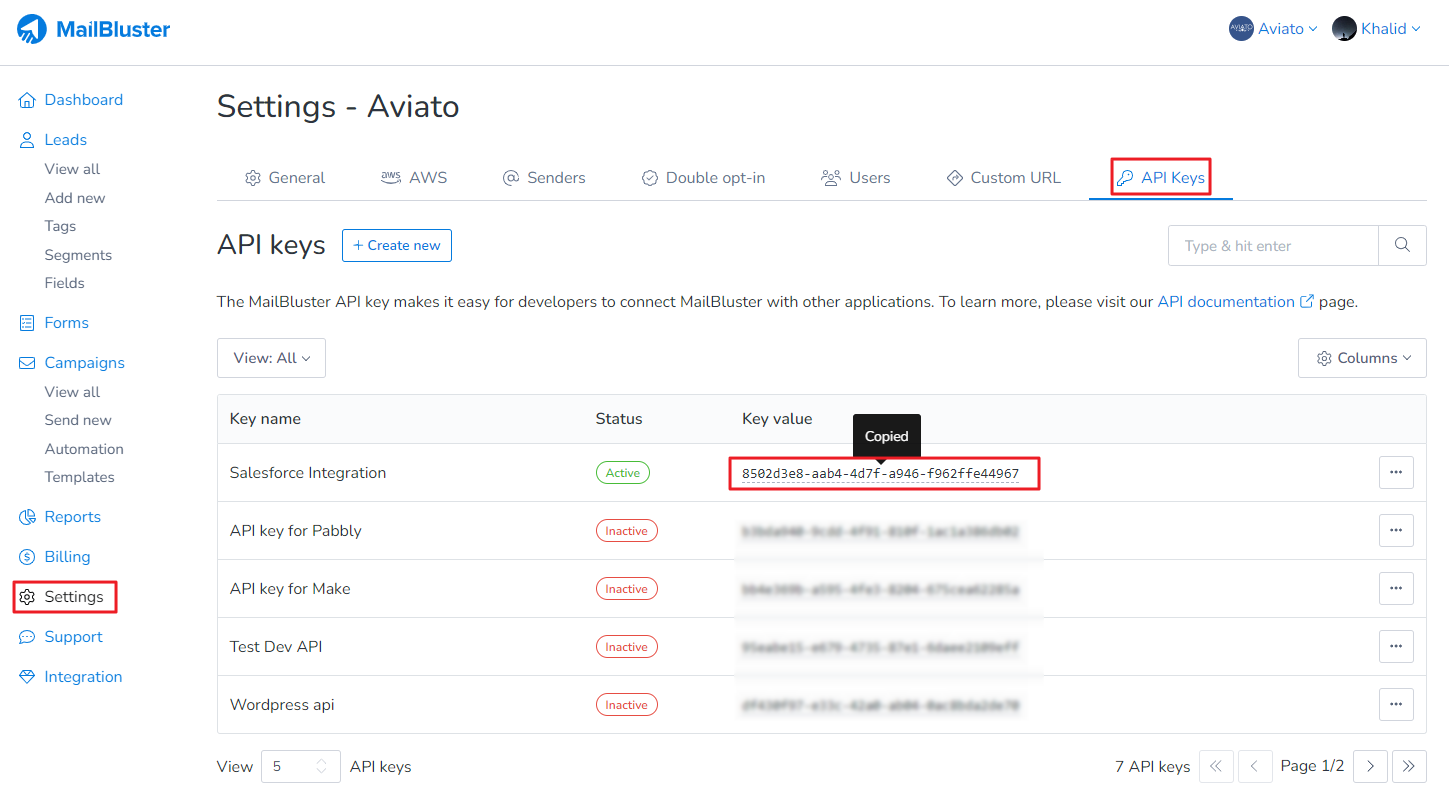Expand the View: All filter dropdown
Image resolution: width=1449 pixels, height=801 pixels.
pos(271,358)
